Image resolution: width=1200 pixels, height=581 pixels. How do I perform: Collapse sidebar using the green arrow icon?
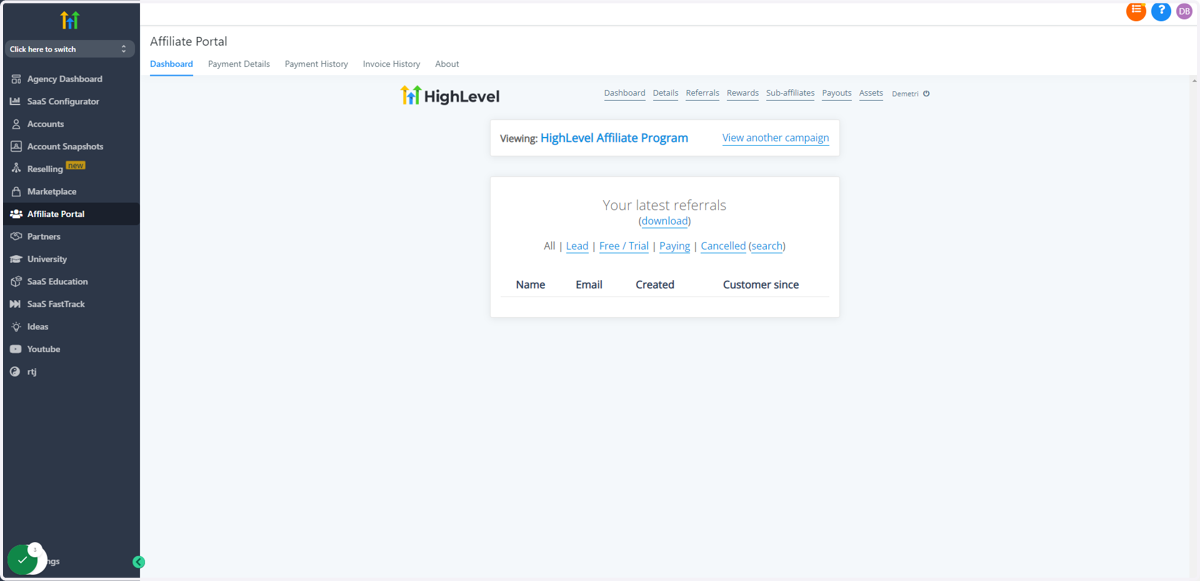pos(138,562)
